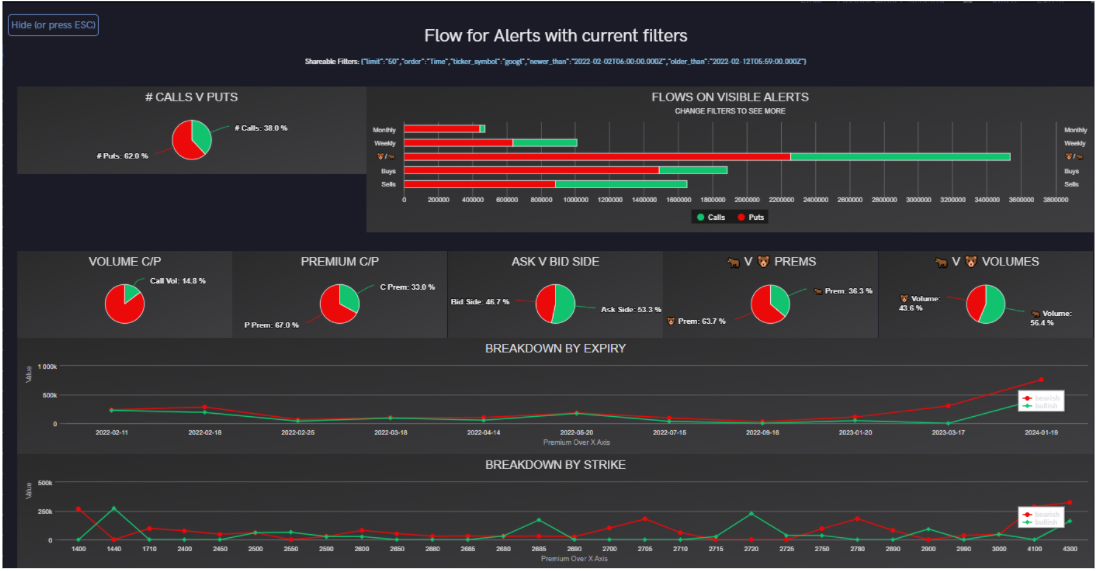Viewport: 1097px width, 571px height.
Task: Toggle the Calls legend in flows chart
Action: click(x=710, y=216)
